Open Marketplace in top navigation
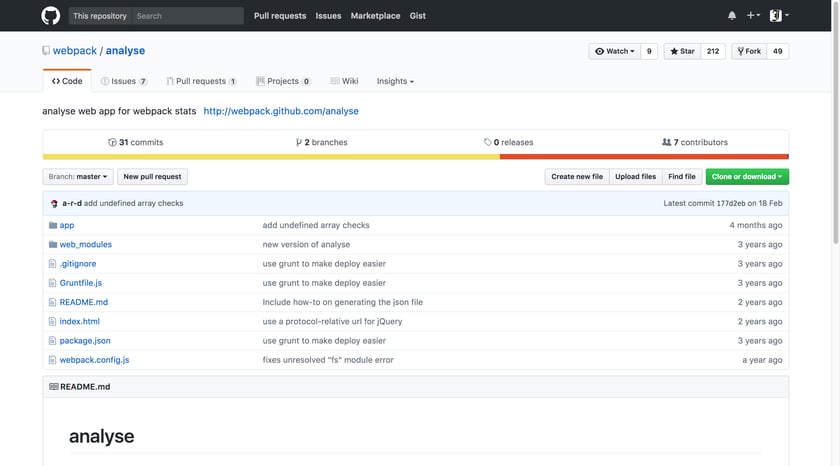This screenshot has height=466, width=840. [376, 16]
